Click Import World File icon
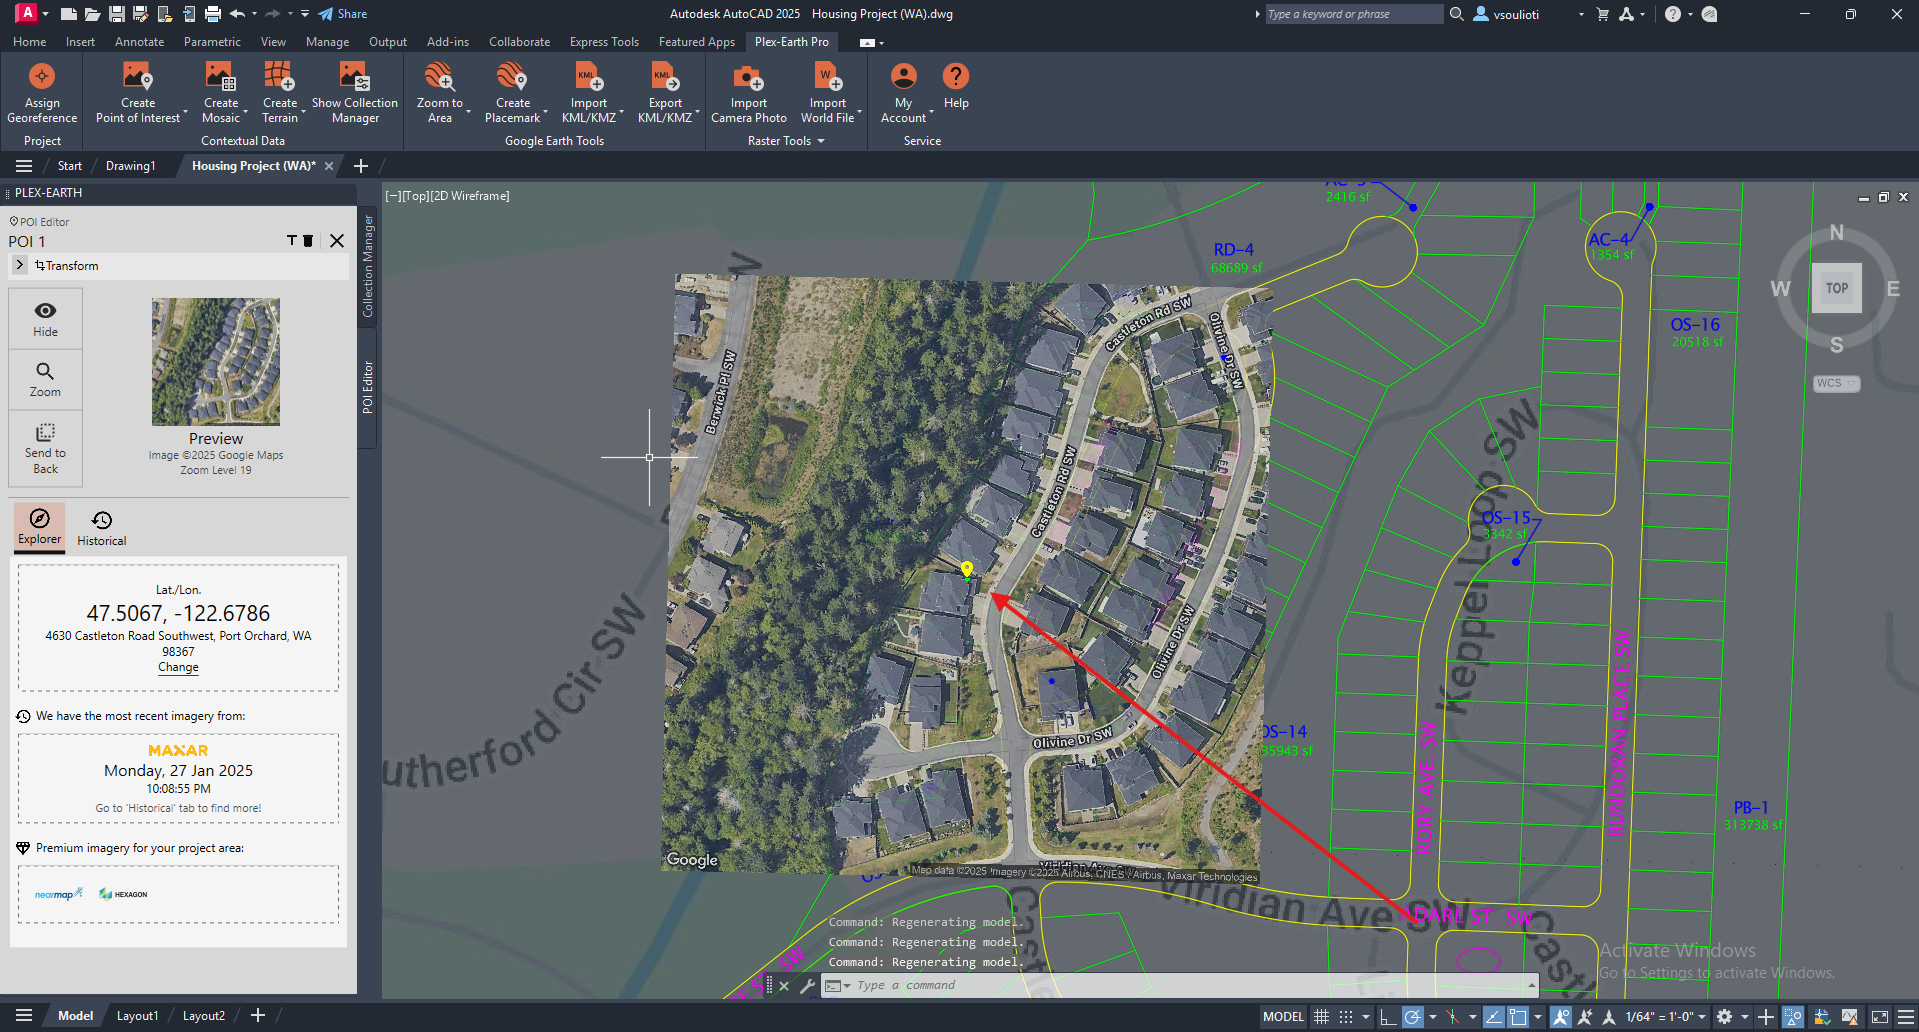This screenshot has width=1919, height=1032. 827,77
